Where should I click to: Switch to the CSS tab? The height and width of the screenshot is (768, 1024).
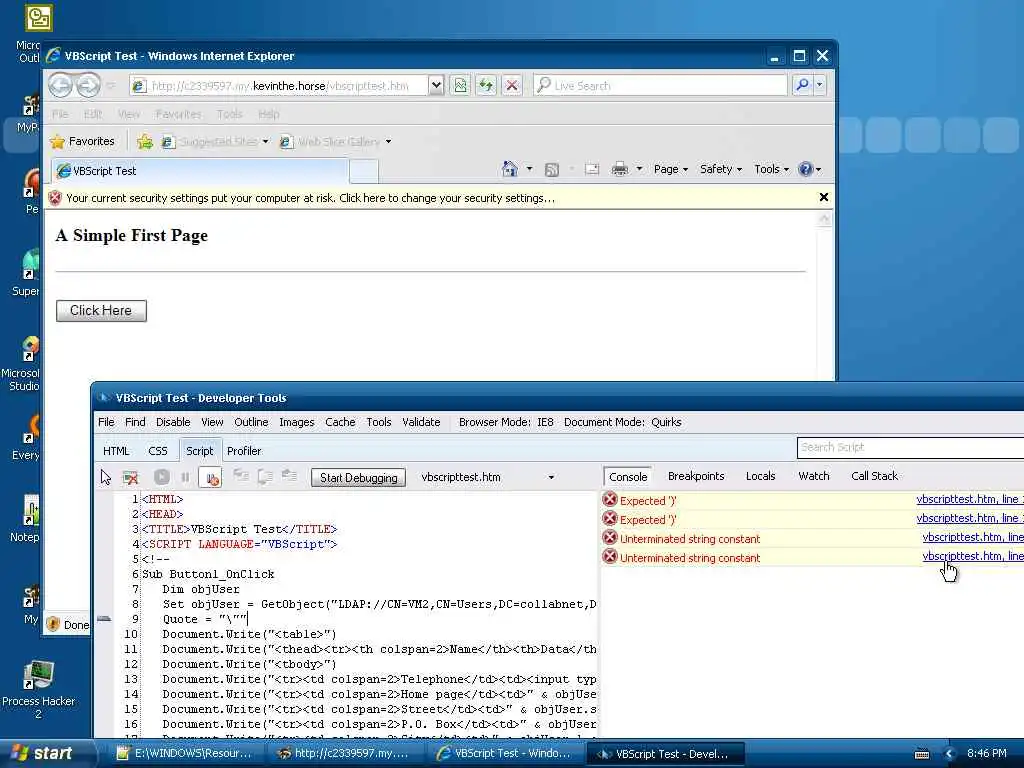coord(158,451)
